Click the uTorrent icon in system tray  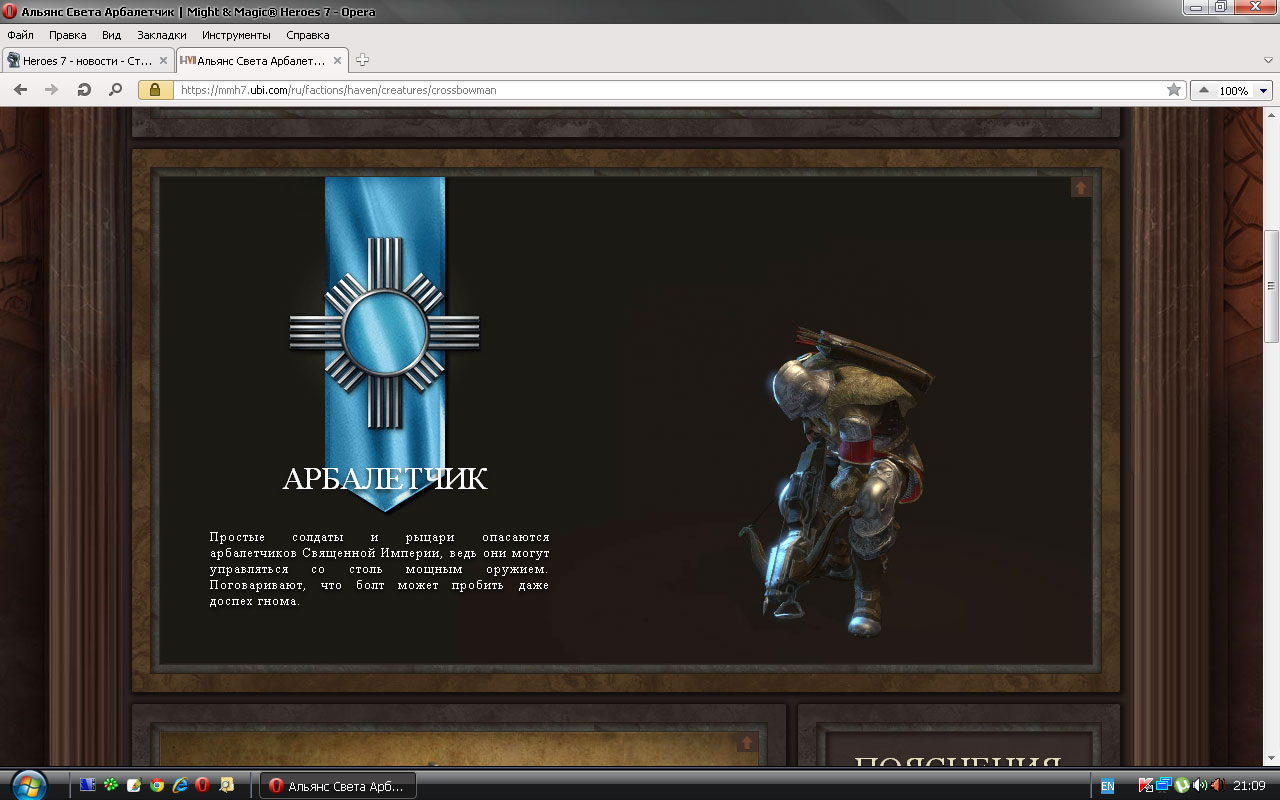tap(1182, 786)
